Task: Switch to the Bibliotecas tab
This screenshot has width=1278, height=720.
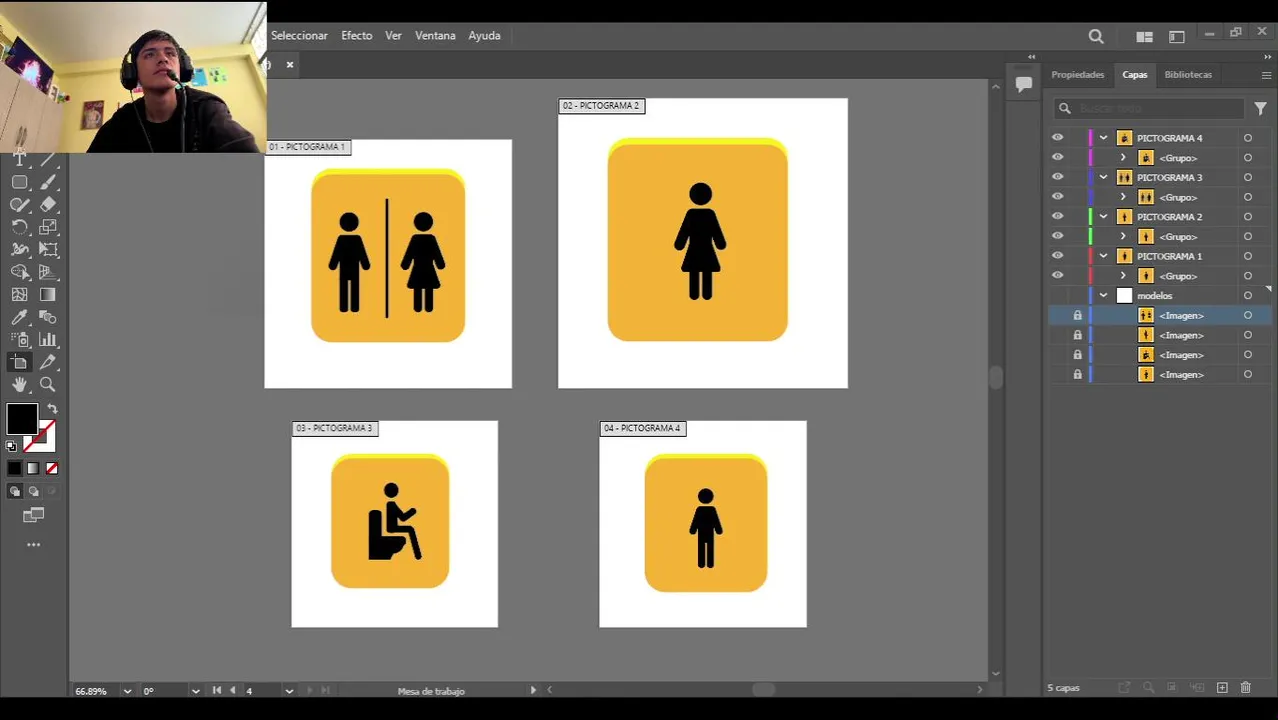Action: (x=1188, y=75)
